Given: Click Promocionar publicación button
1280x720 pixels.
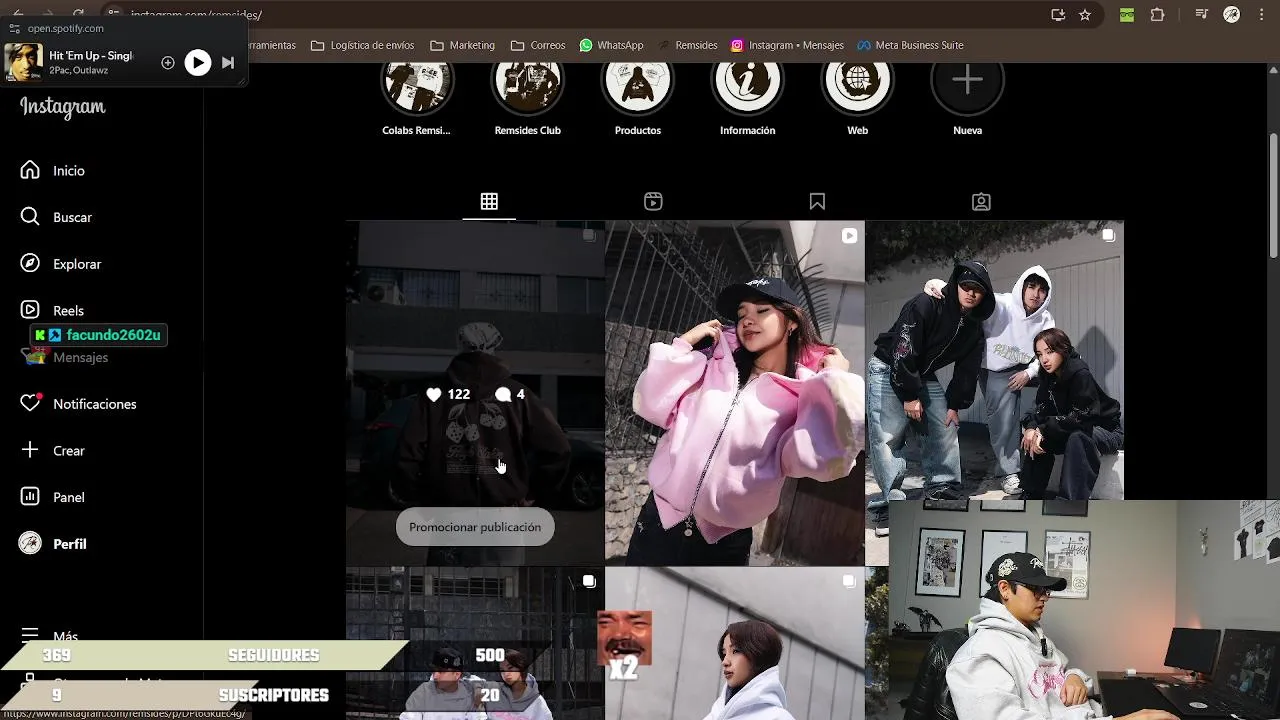Looking at the screenshot, I should 475,527.
